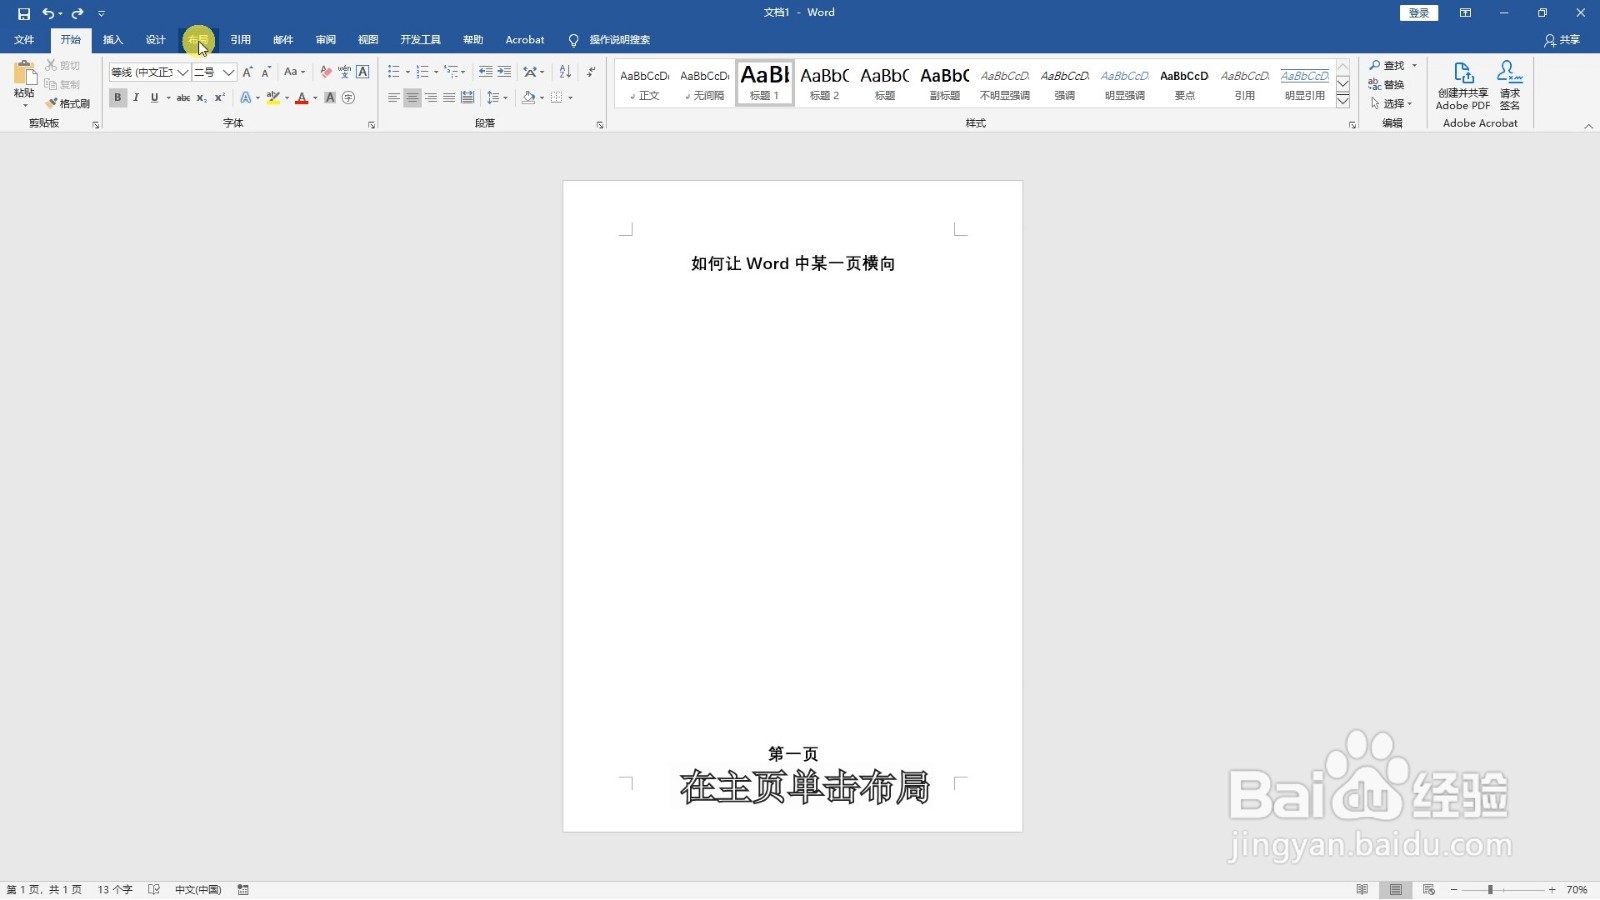
Task: Switch to the Developer (开发工具) tab
Action: coord(420,40)
